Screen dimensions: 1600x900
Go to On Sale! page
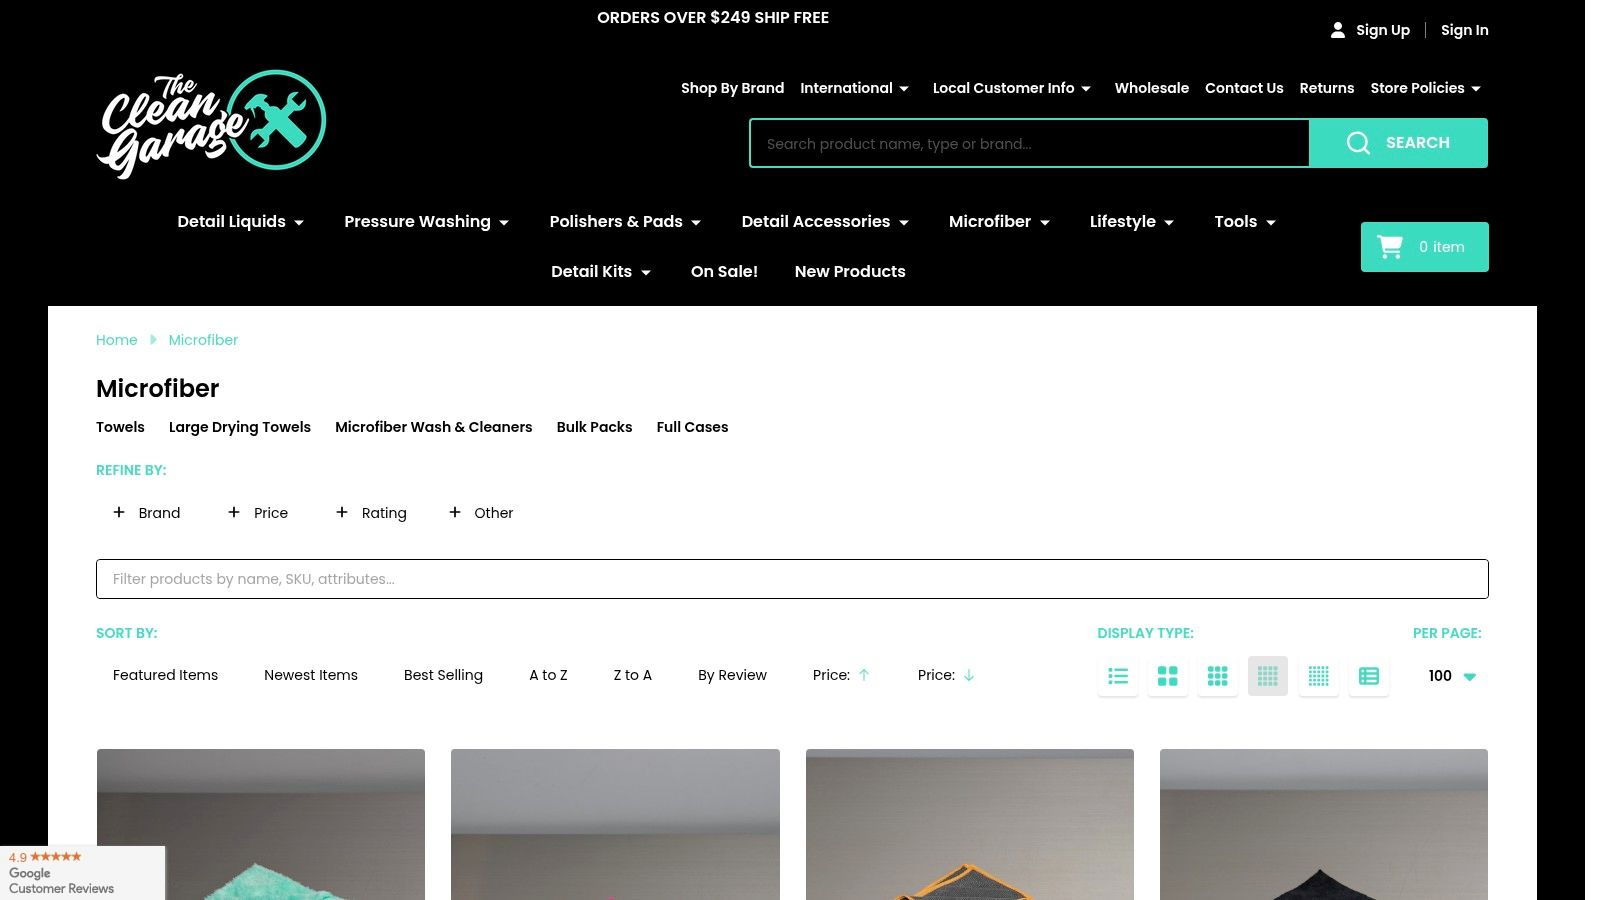[724, 272]
